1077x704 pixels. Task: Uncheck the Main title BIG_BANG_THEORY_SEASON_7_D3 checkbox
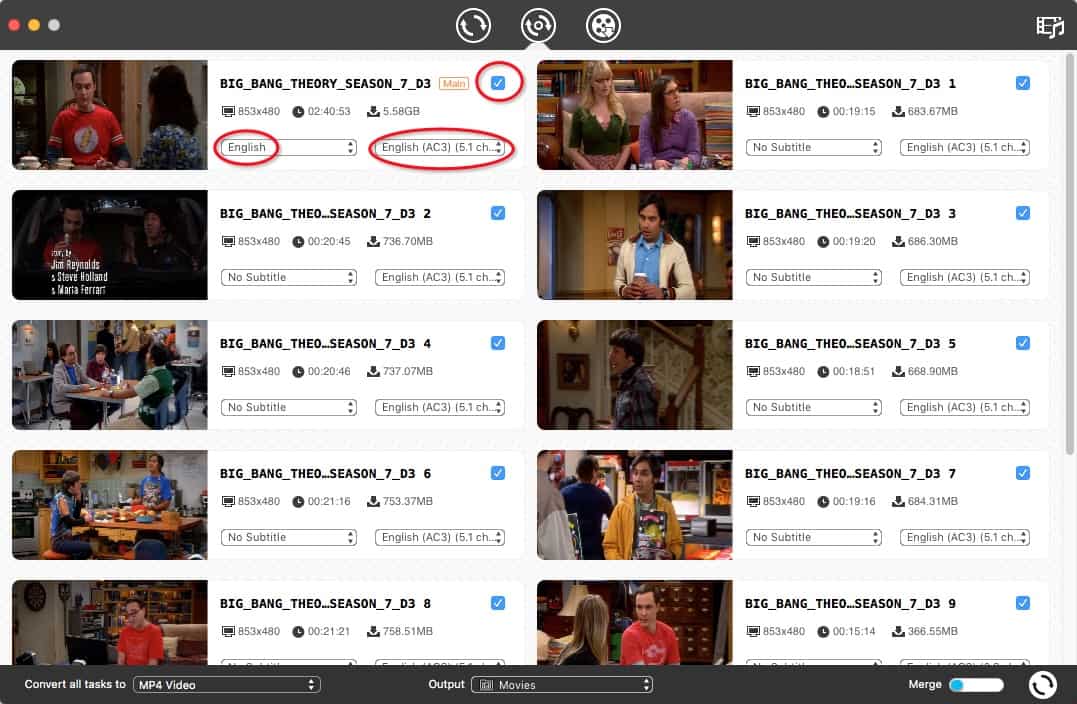[498, 83]
